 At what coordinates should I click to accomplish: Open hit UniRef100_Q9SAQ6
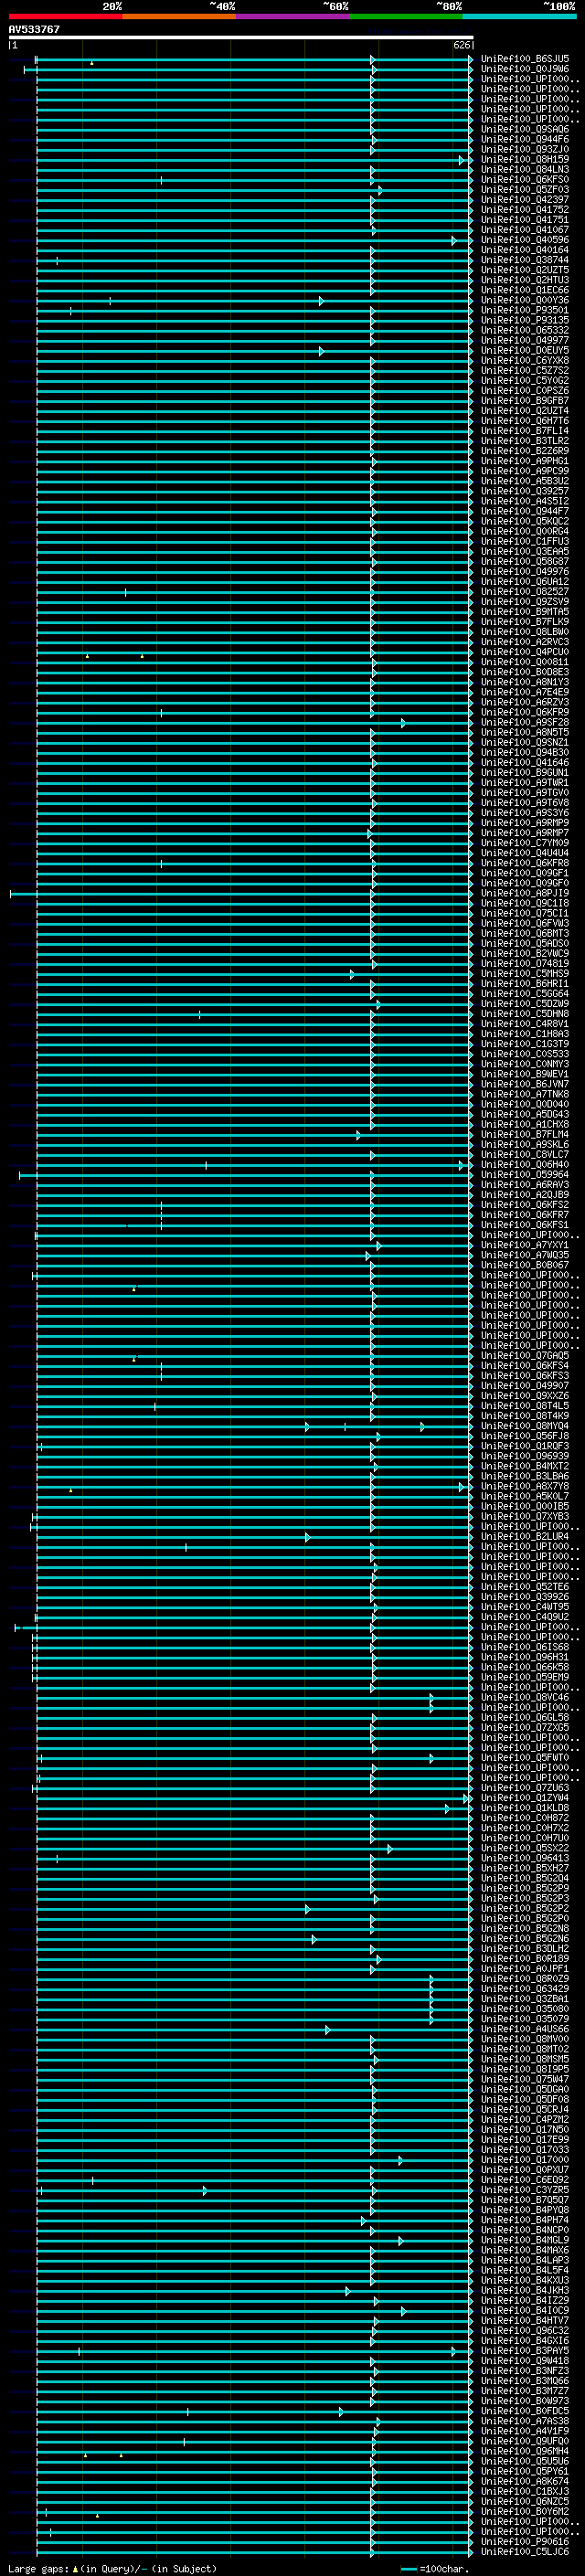click(525, 129)
